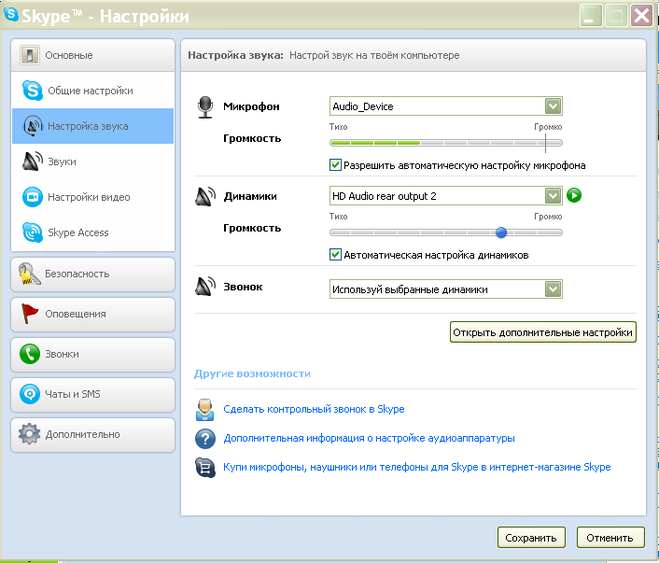Image resolution: width=659 pixels, height=563 pixels.
Task: Expand the Дополнительно section
Action: click(x=93, y=434)
